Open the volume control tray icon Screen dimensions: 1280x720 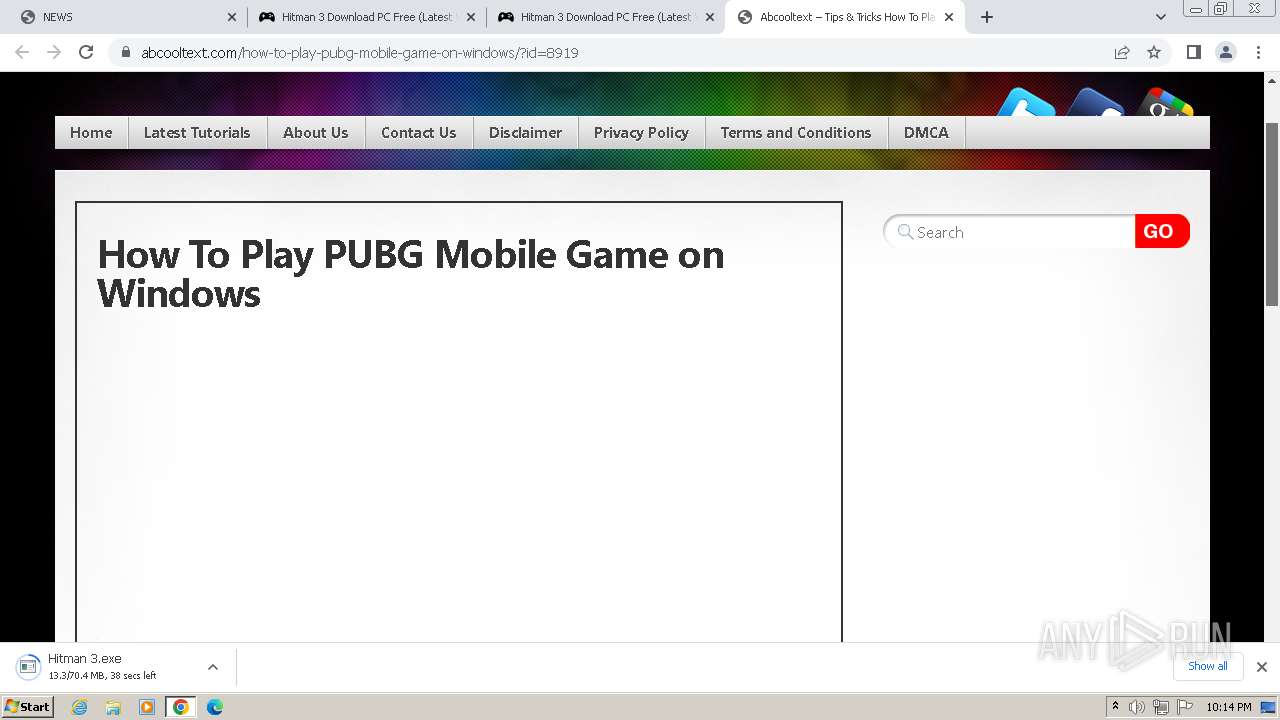[x=1137, y=707]
